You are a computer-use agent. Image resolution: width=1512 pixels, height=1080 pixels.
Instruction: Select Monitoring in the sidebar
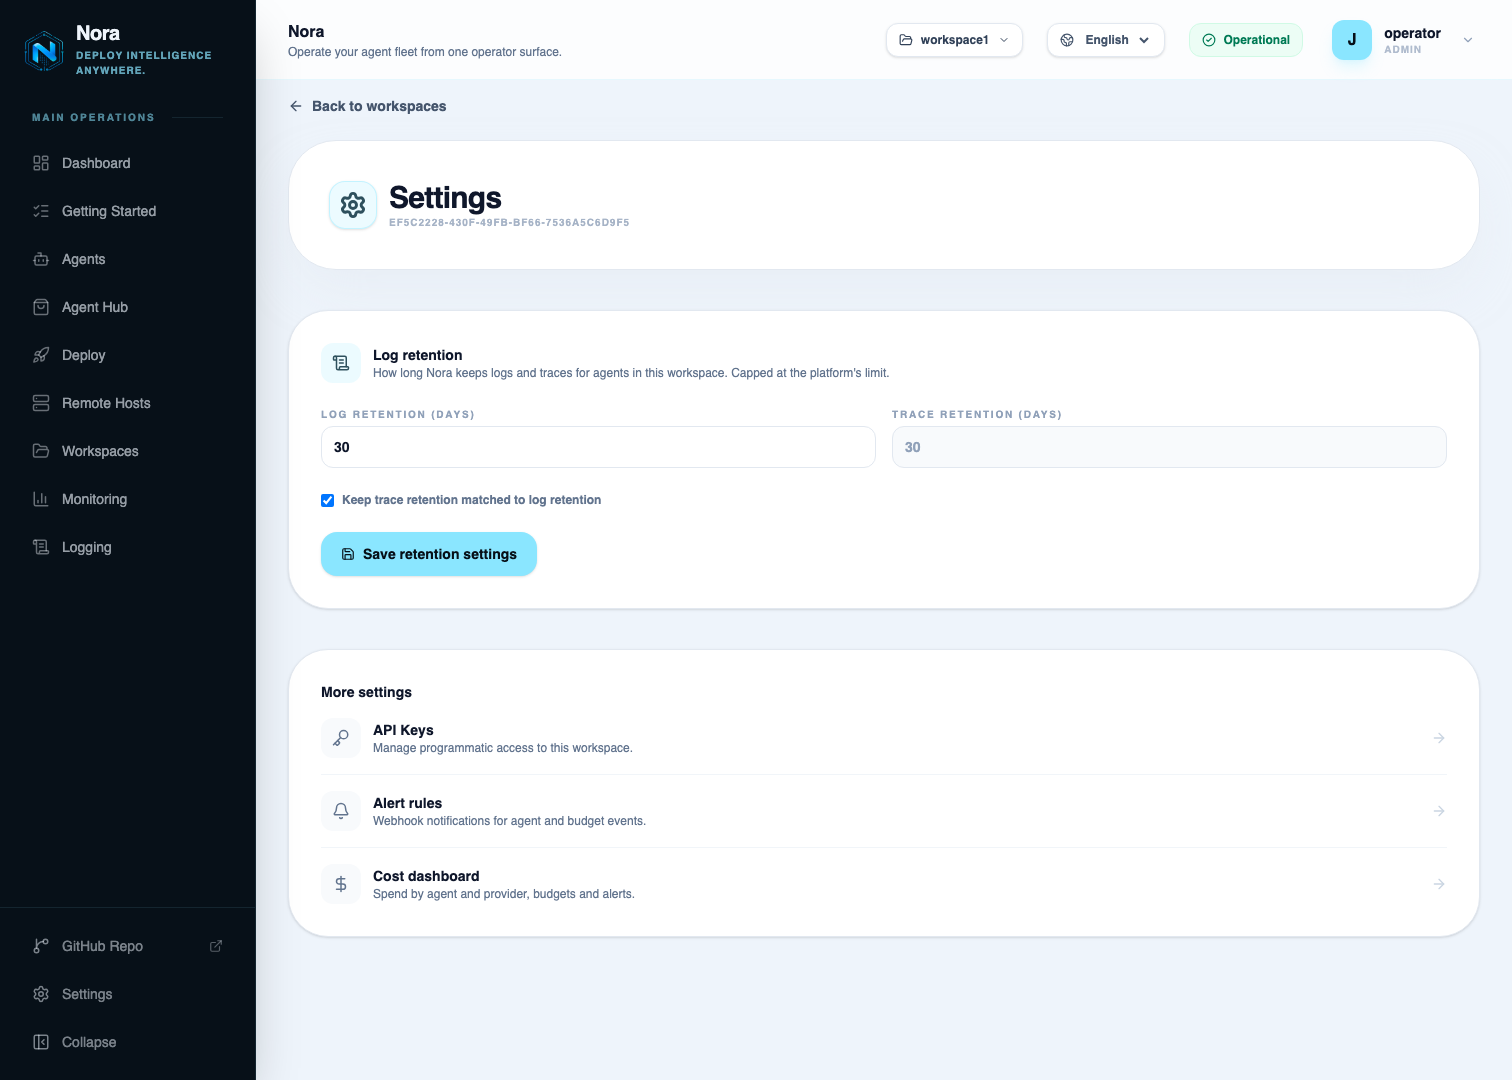pyautogui.click(x=128, y=499)
